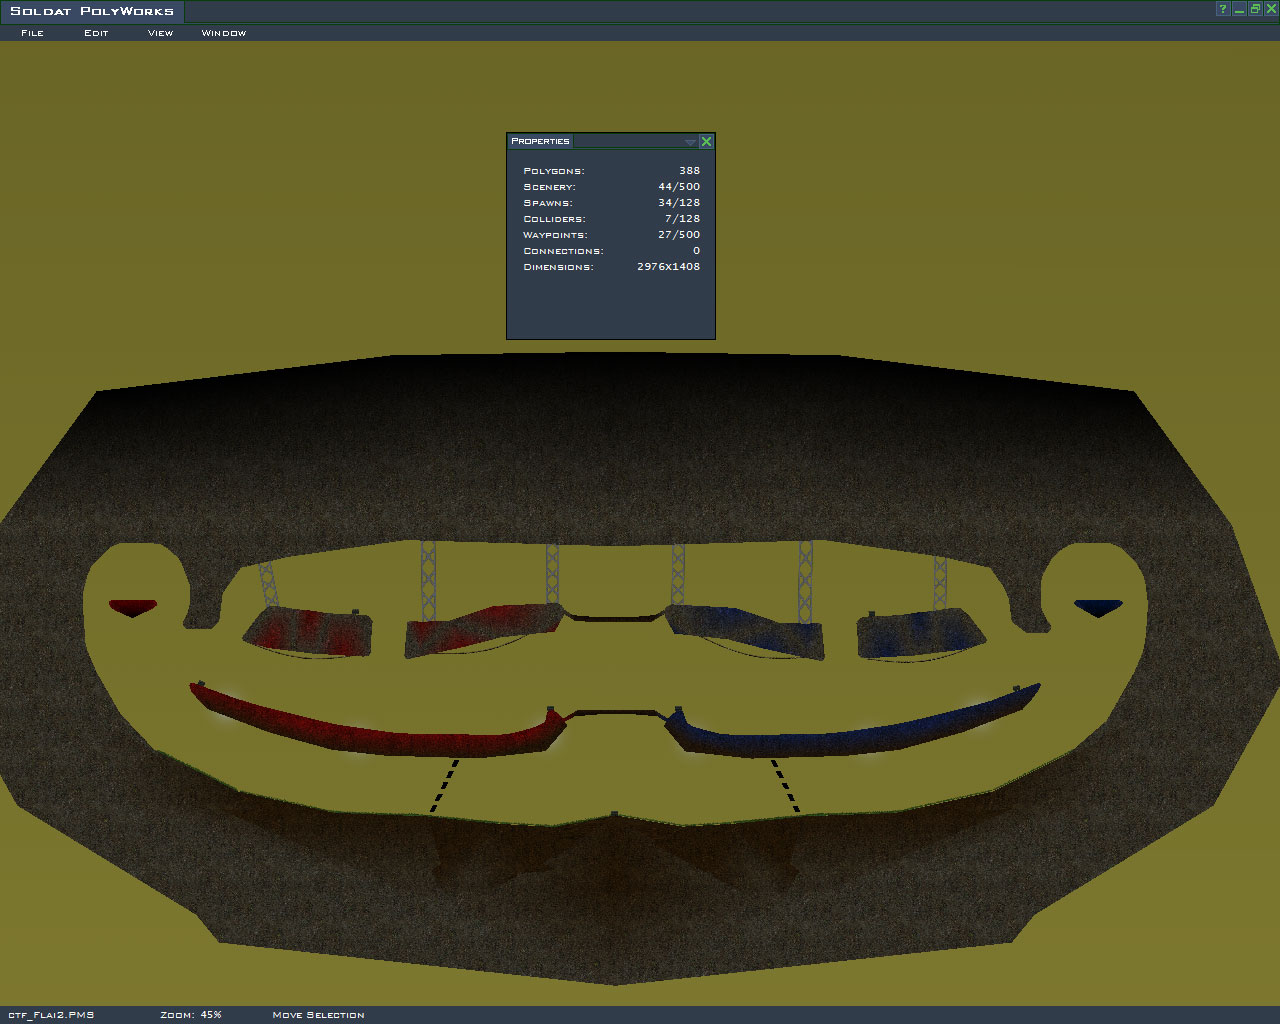Open the File menu
The width and height of the screenshot is (1280, 1024).
[x=32, y=33]
